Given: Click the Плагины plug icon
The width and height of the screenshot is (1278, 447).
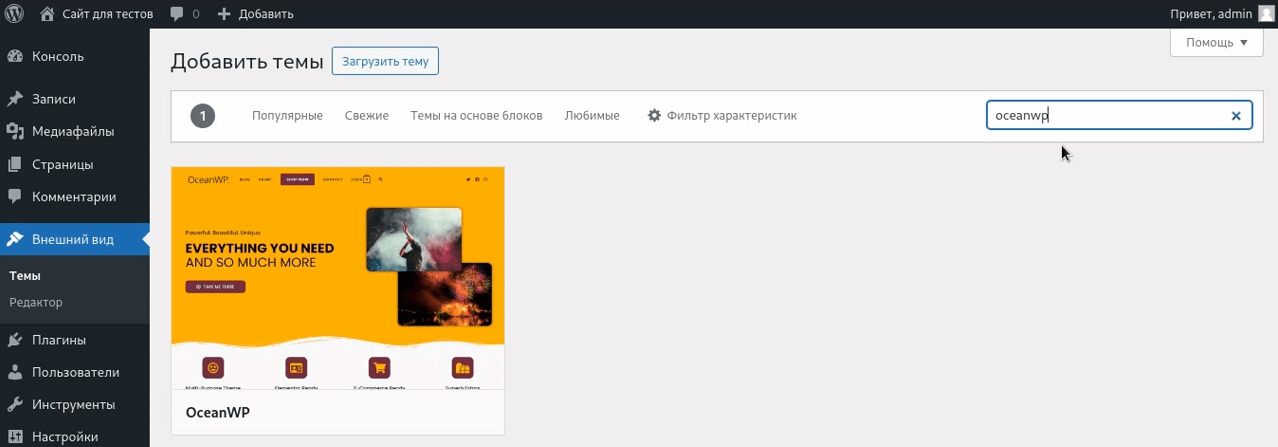Looking at the screenshot, I should tap(15, 339).
